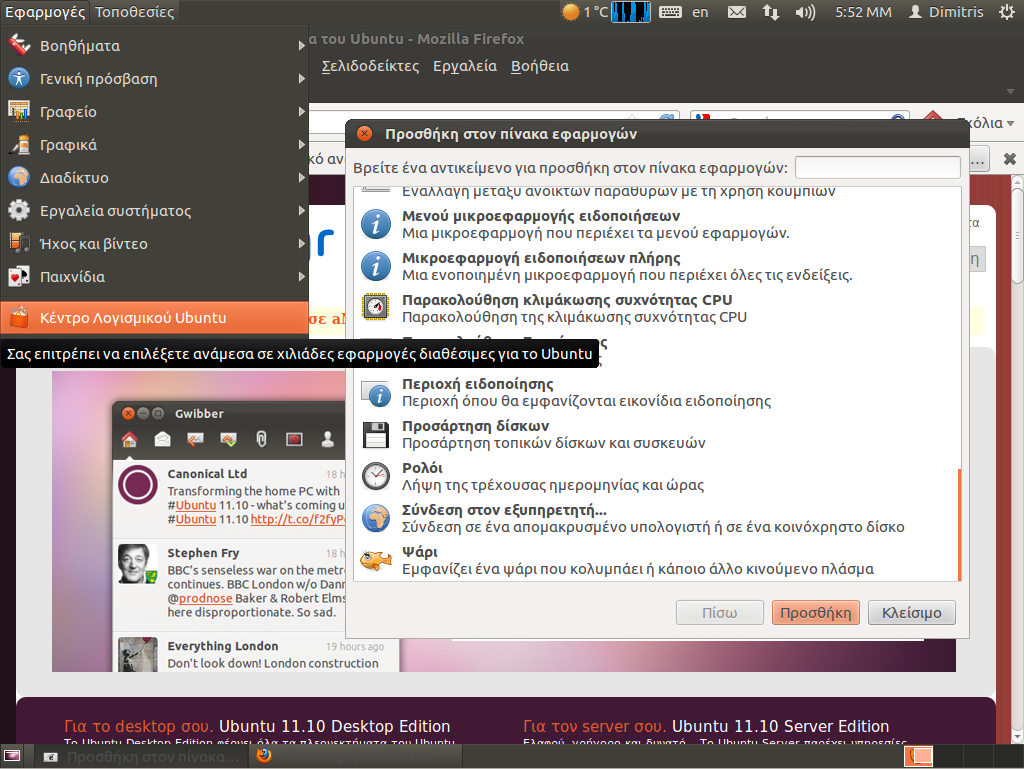Open the network connections indicator
Image resolution: width=1024 pixels, height=769 pixels.
(x=771, y=12)
